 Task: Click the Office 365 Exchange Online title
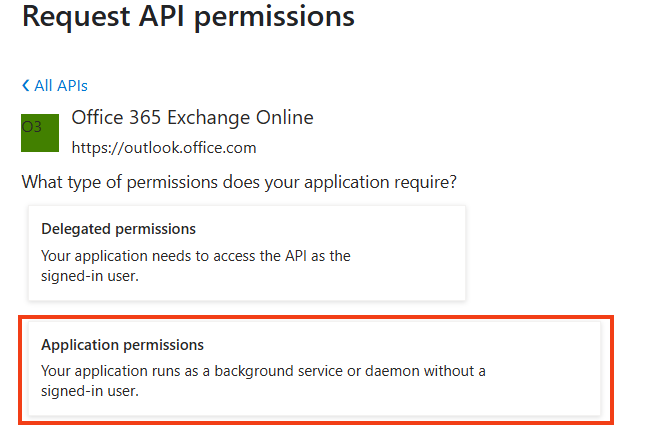click(192, 117)
